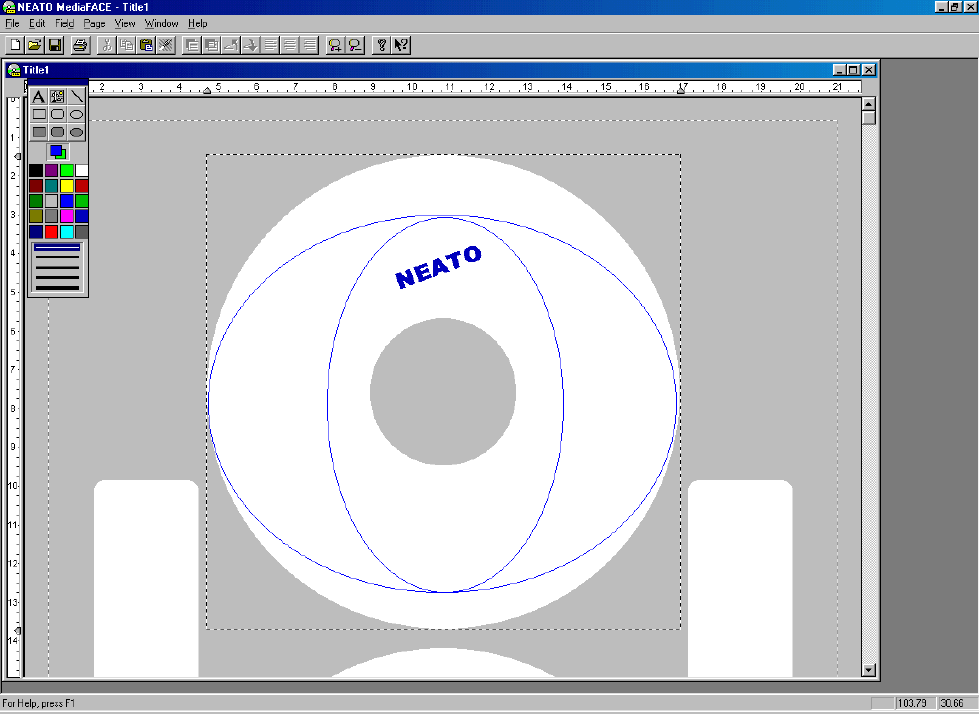Screen dimensions: 979x714
Task: Open the Window menu
Action: point(161,24)
